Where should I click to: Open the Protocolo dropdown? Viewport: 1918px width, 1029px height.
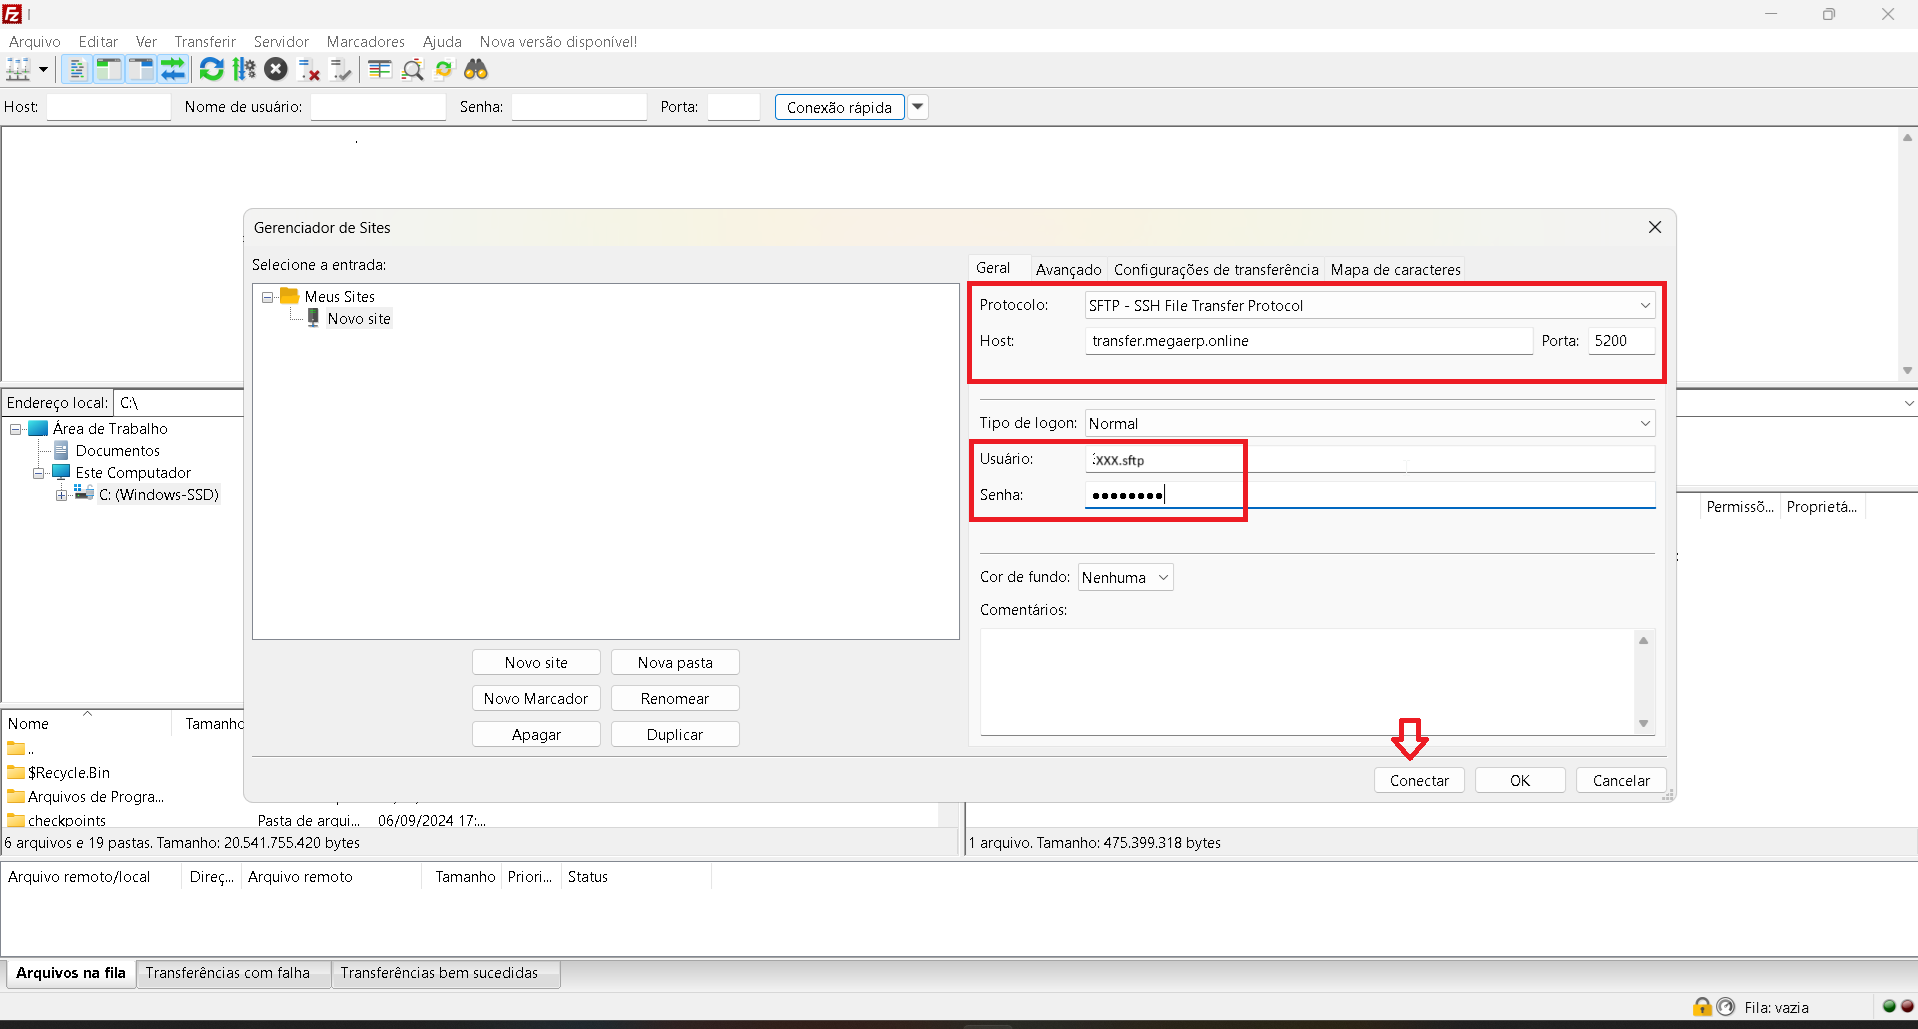click(1369, 306)
